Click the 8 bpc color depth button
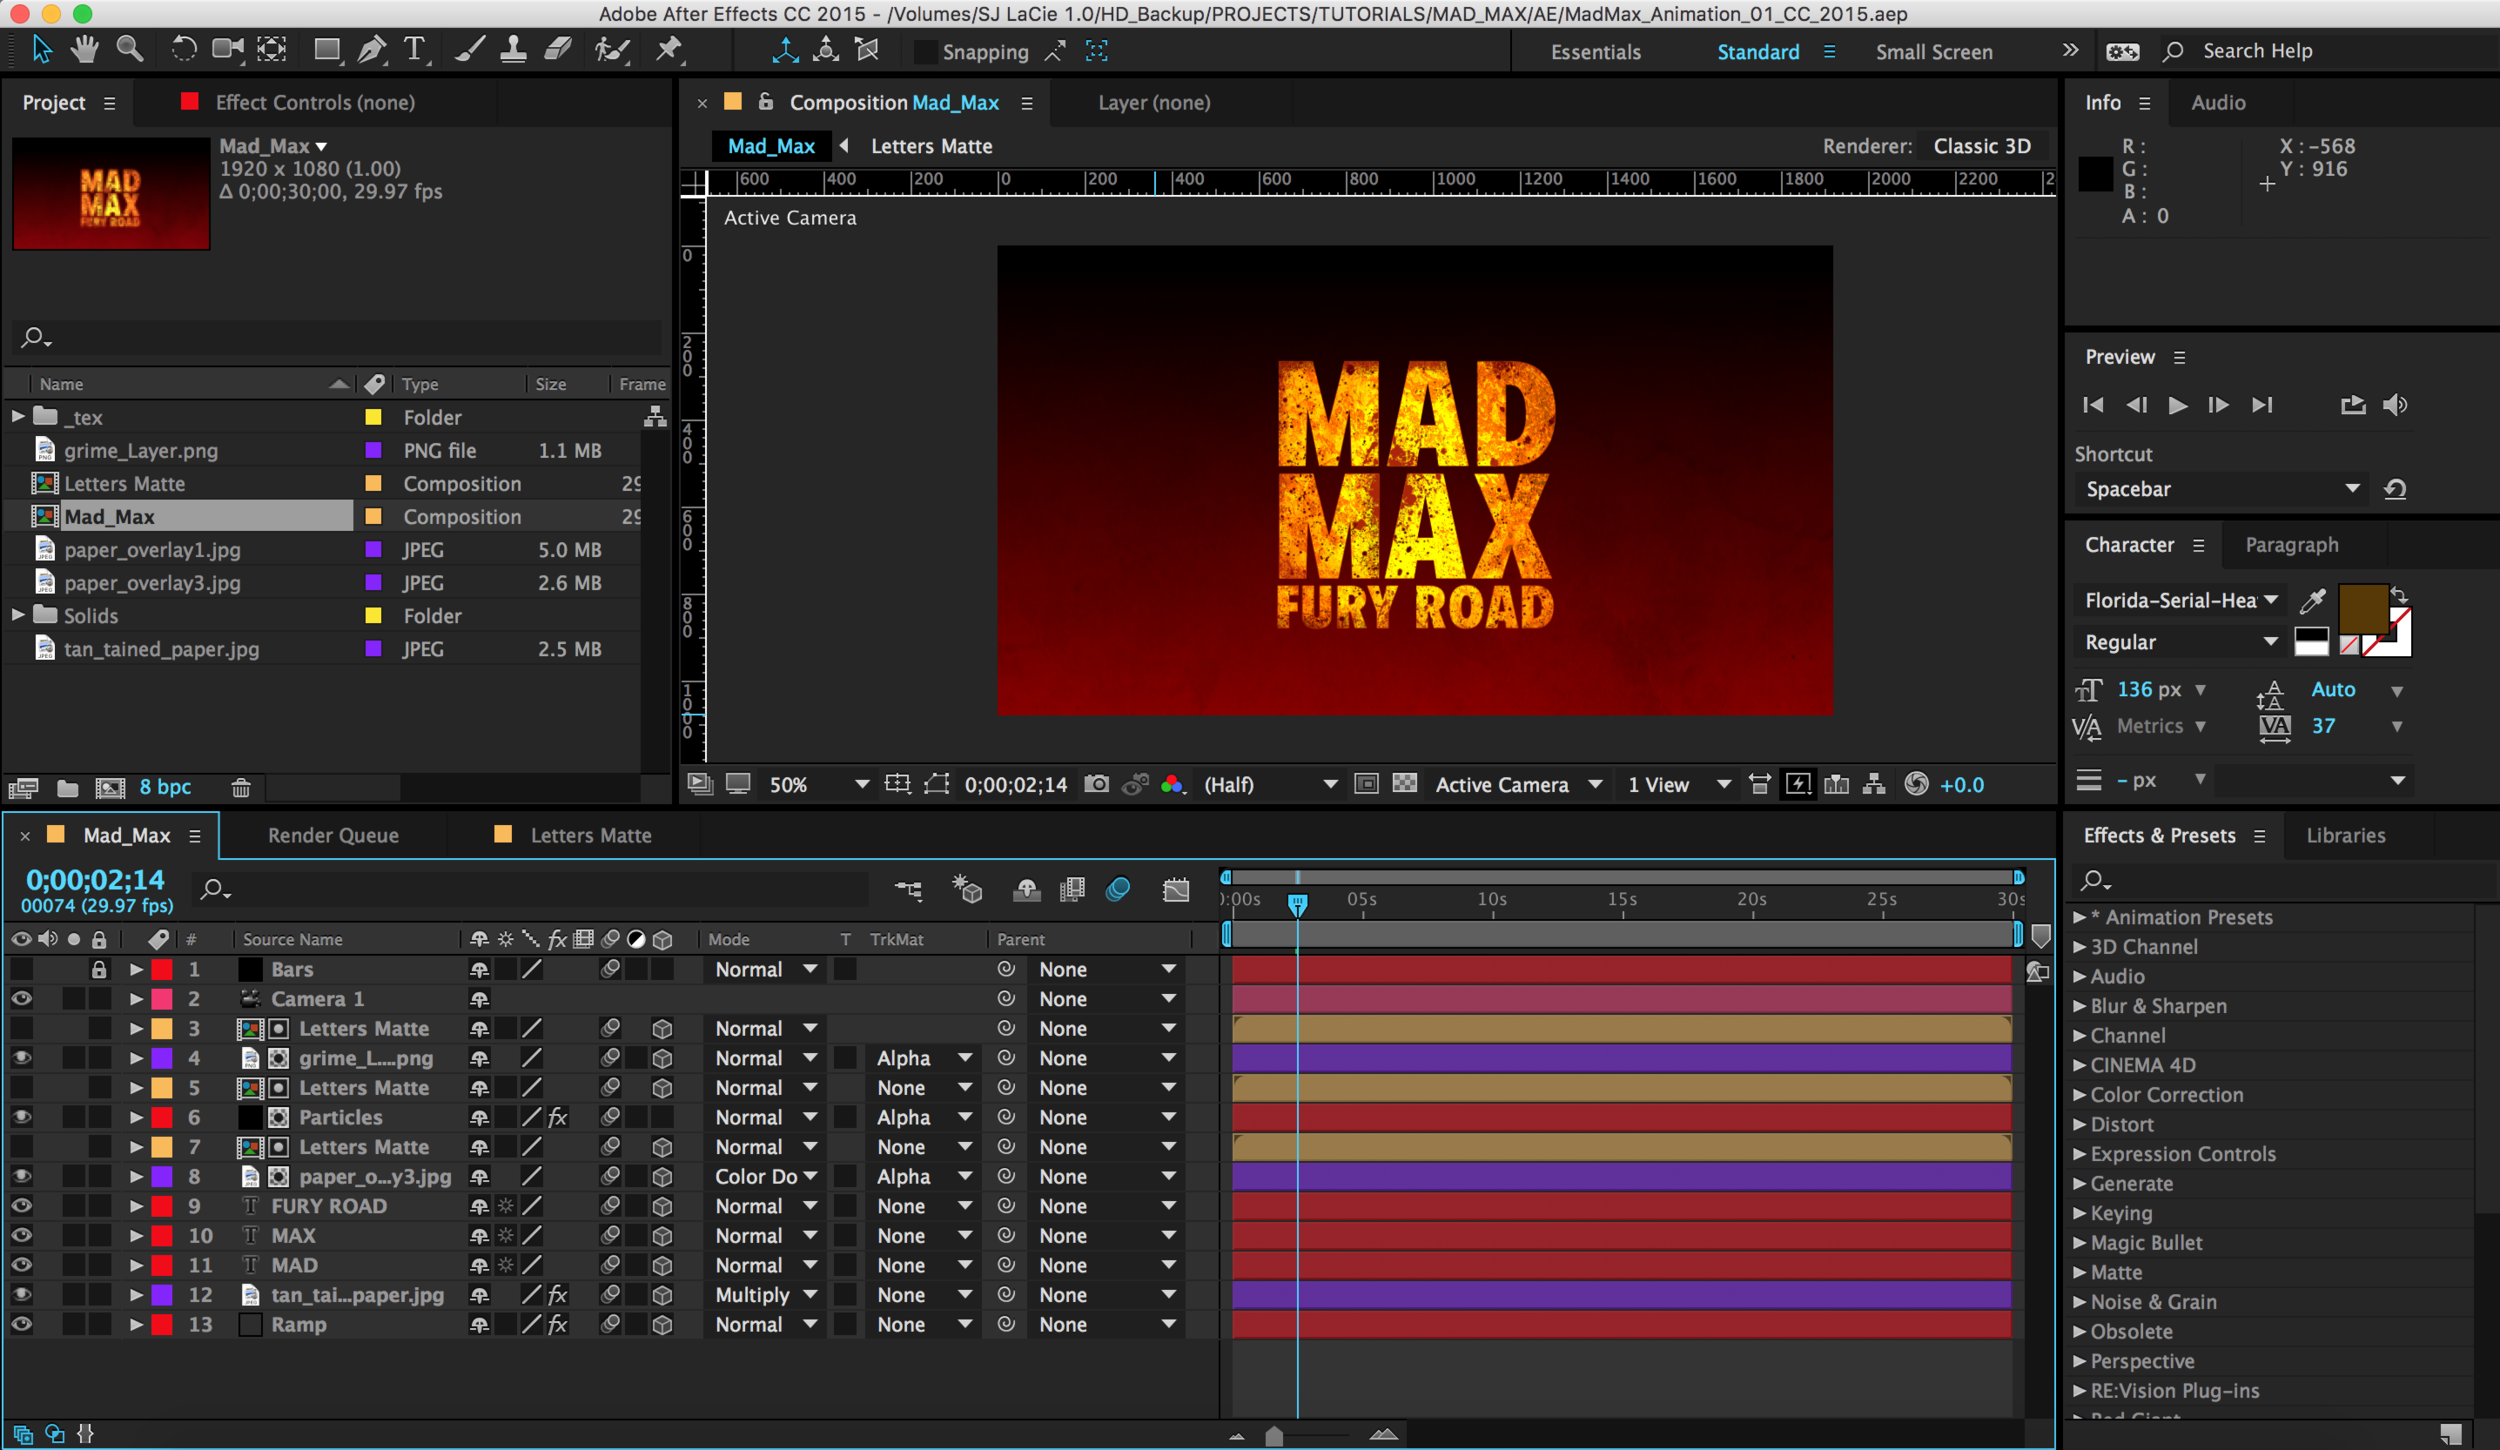Image resolution: width=2500 pixels, height=1450 pixels. 165,787
